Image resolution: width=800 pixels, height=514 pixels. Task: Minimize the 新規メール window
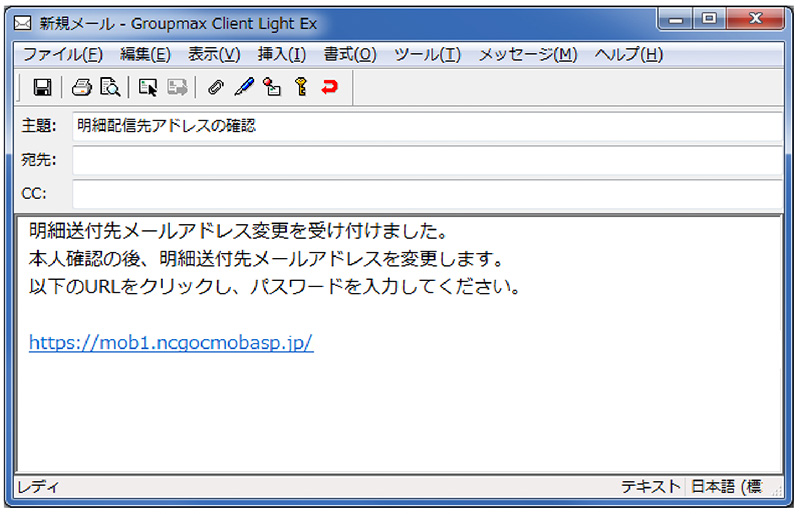tap(676, 19)
